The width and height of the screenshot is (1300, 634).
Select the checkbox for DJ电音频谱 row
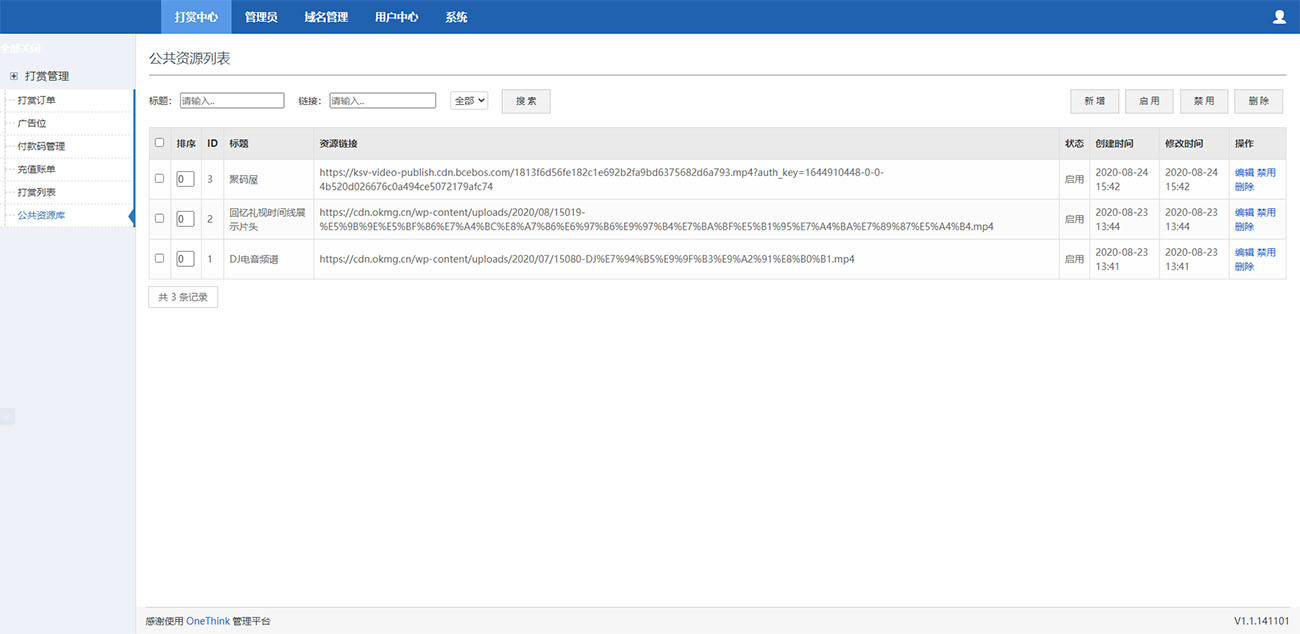[160, 258]
